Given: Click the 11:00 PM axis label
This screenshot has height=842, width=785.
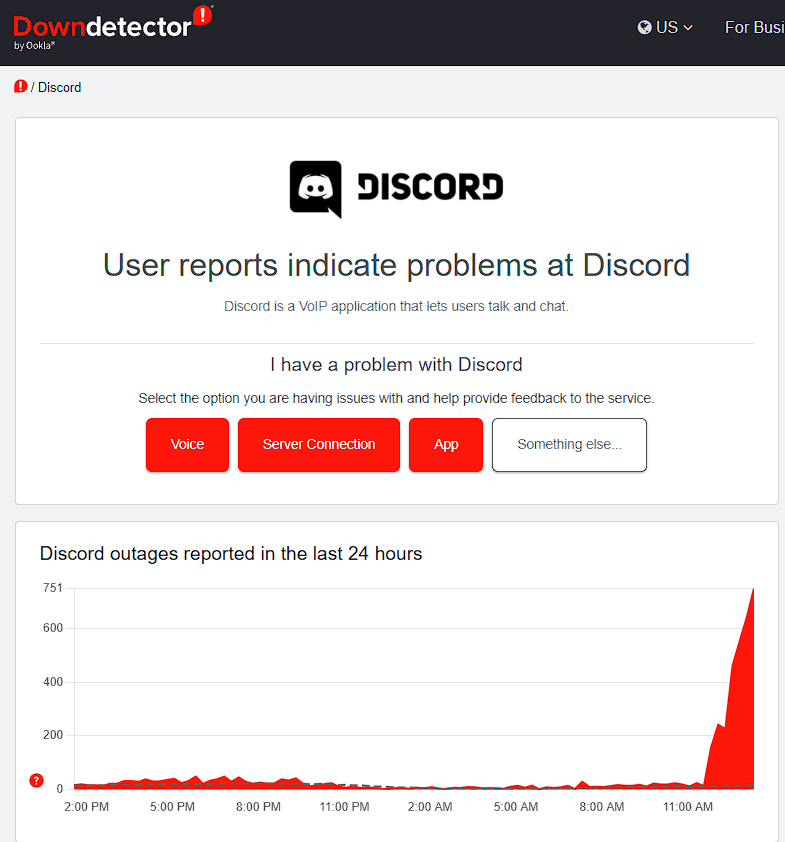Looking at the screenshot, I should click(344, 807).
